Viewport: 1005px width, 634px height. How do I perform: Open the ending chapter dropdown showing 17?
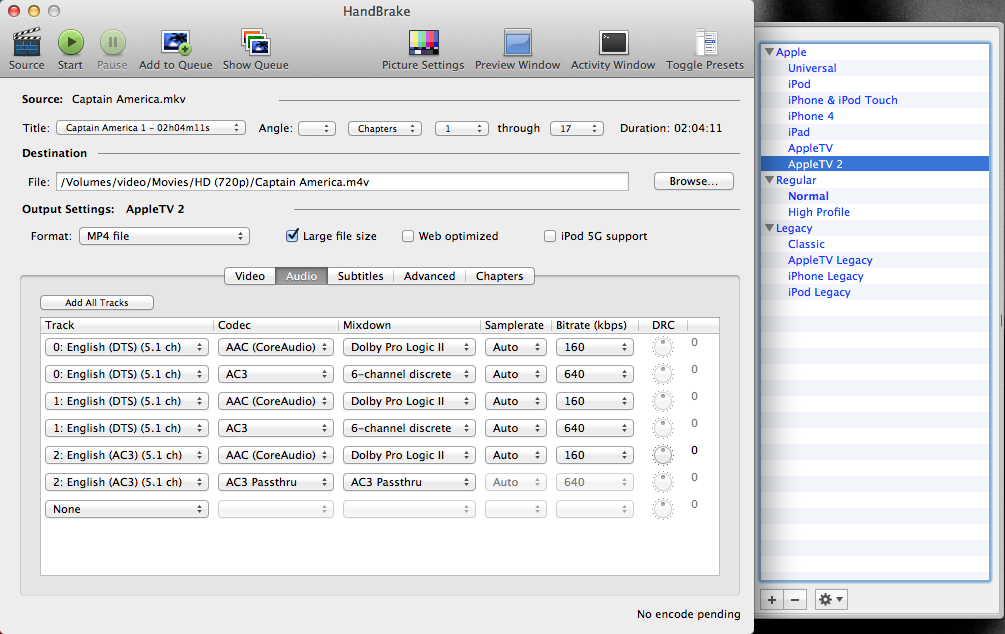tap(577, 128)
